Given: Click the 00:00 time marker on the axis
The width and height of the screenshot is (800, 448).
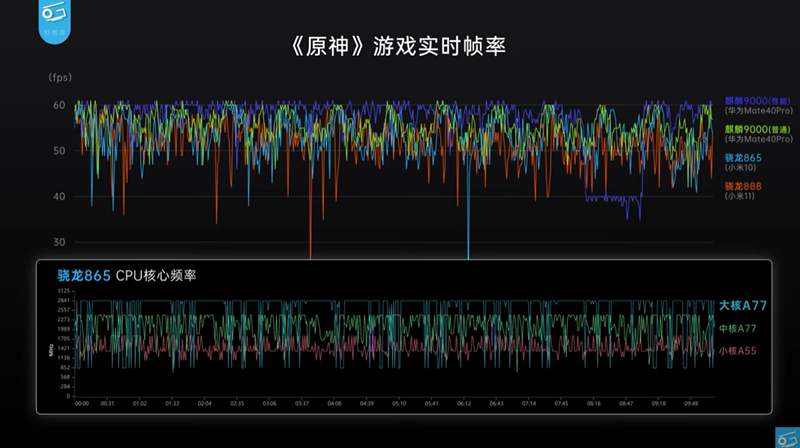Looking at the screenshot, I should pyautogui.click(x=82, y=404).
